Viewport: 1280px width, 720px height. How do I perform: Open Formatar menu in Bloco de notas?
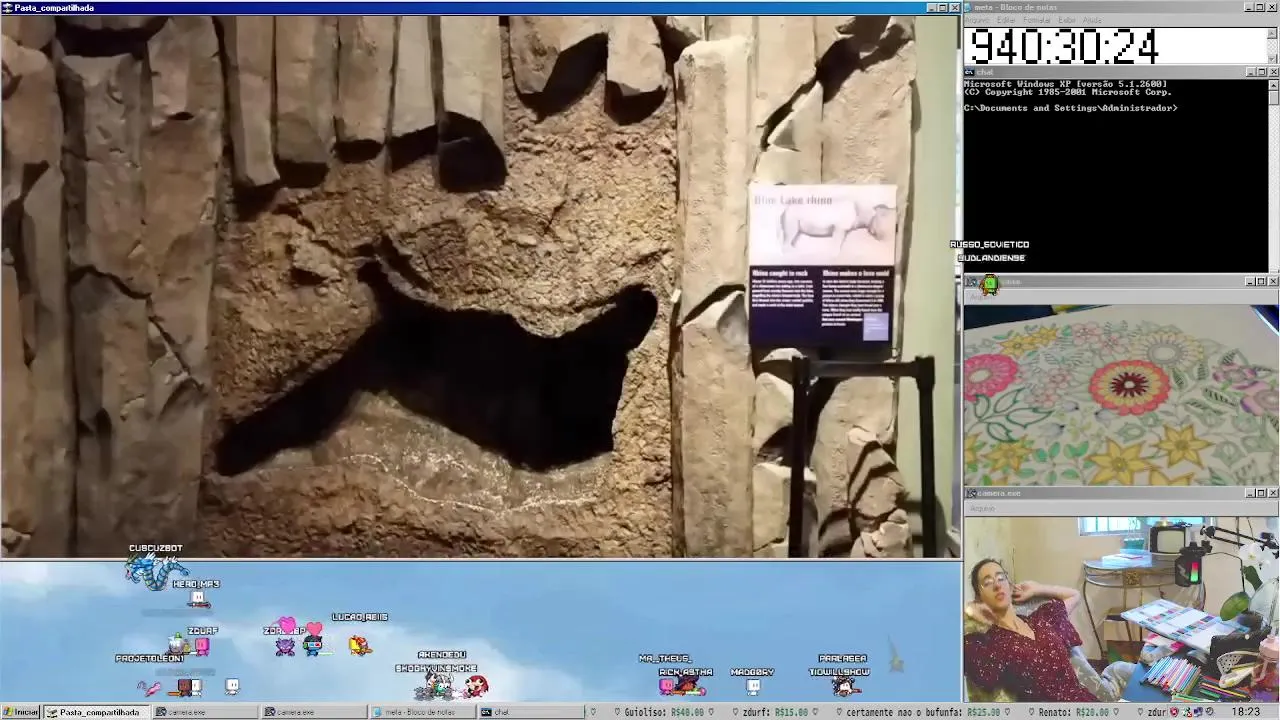coord(1037,20)
